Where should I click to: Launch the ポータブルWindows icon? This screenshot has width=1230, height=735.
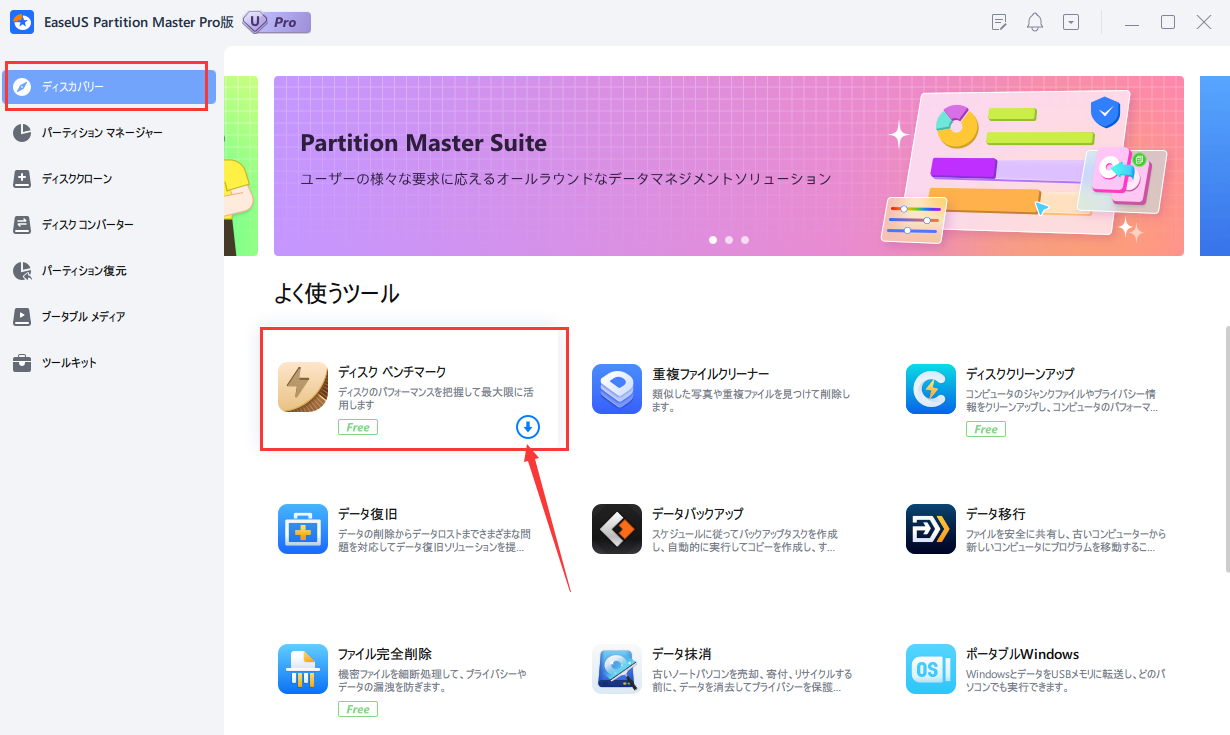930,669
